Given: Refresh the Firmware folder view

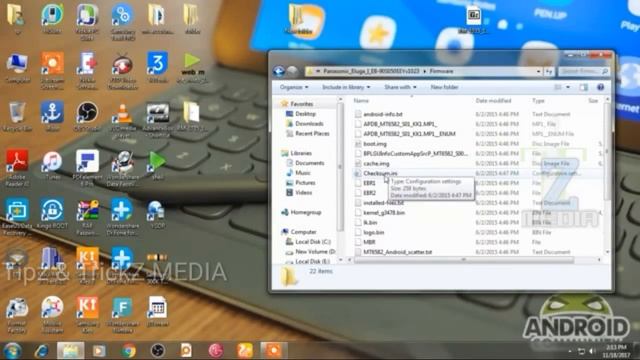Looking at the screenshot, I should point(549,71).
